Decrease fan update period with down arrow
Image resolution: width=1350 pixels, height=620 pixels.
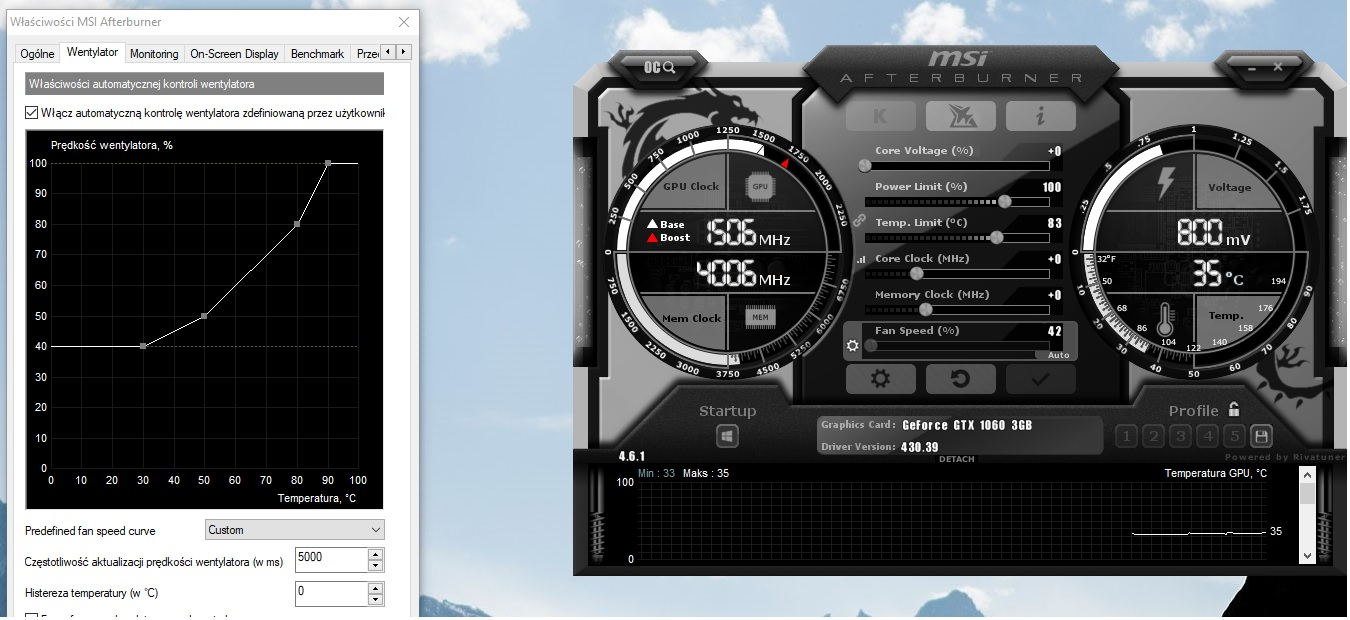coord(376,566)
